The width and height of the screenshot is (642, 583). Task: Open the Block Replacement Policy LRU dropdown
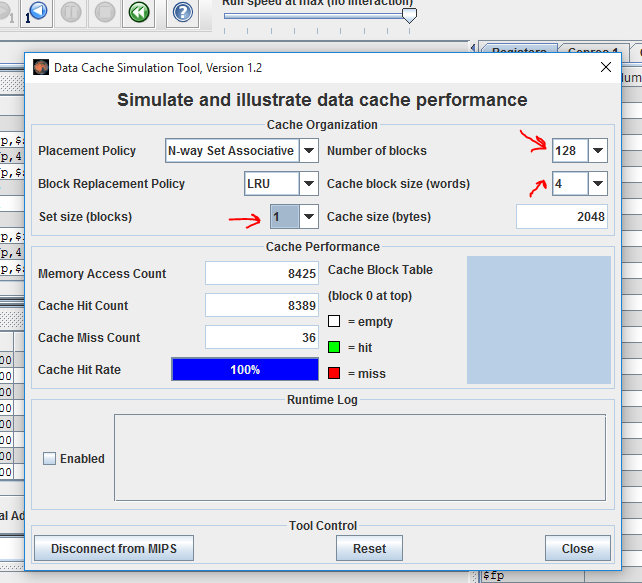[281, 184]
